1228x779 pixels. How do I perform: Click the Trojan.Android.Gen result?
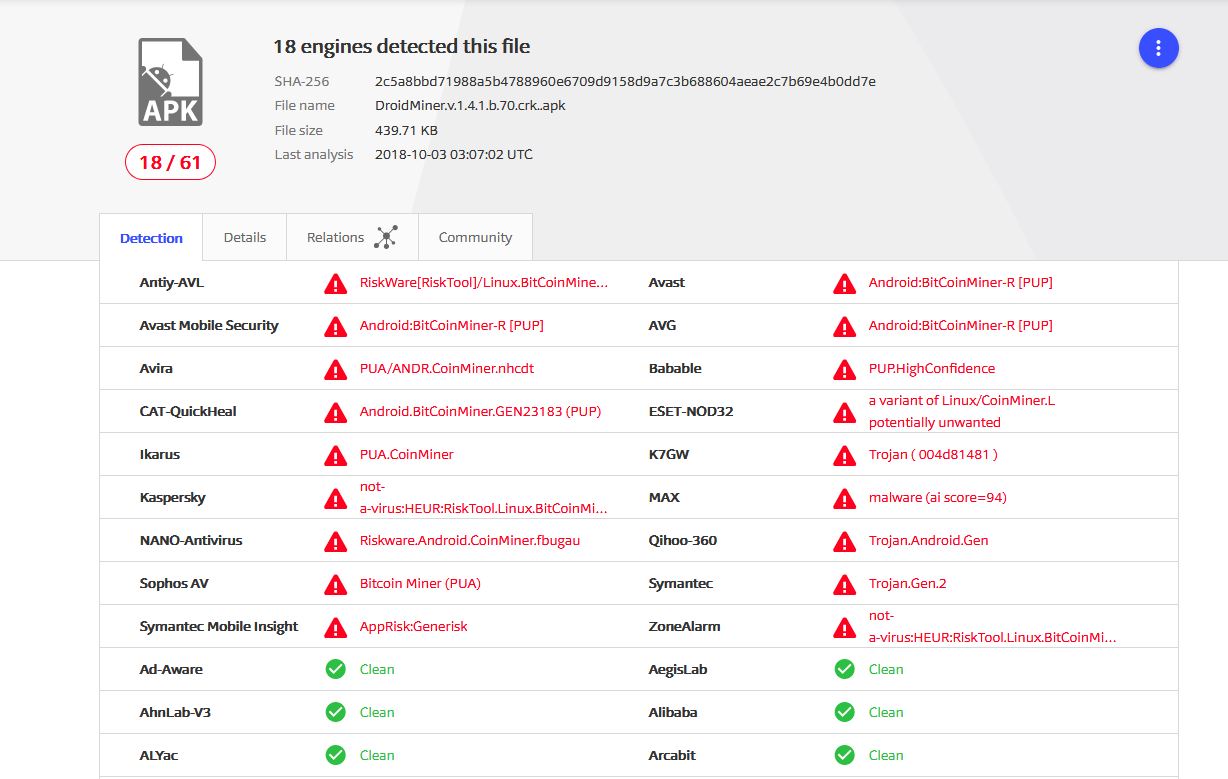pyautogui.click(x=928, y=540)
